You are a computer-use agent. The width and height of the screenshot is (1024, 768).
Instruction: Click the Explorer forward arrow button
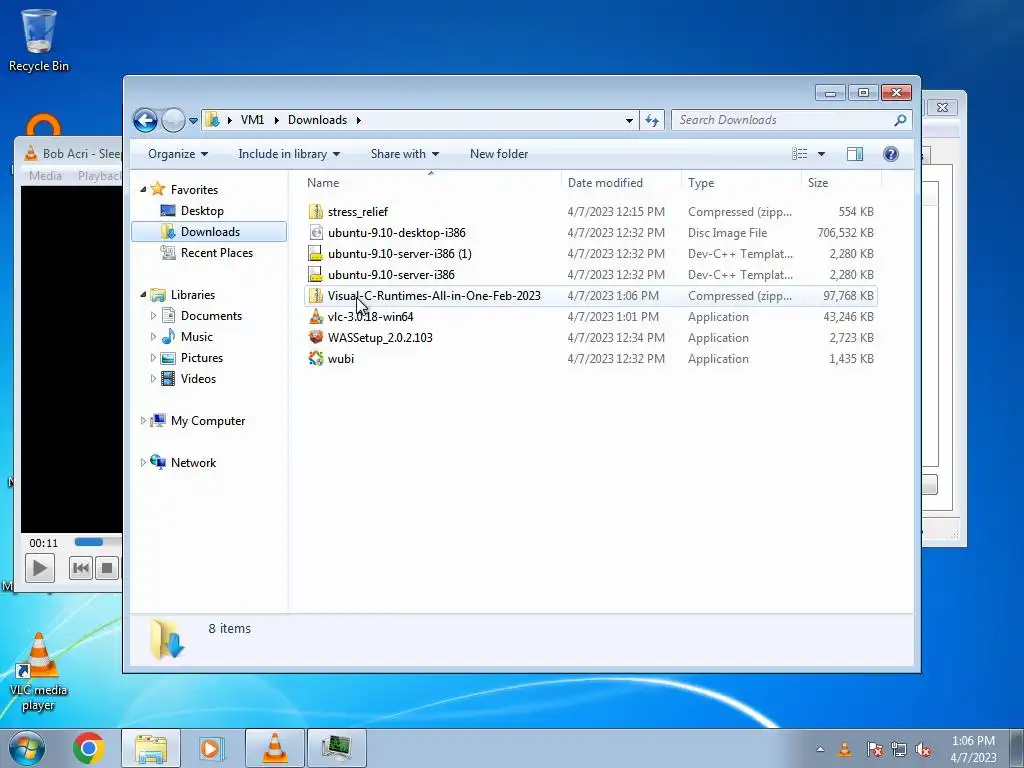pos(173,120)
